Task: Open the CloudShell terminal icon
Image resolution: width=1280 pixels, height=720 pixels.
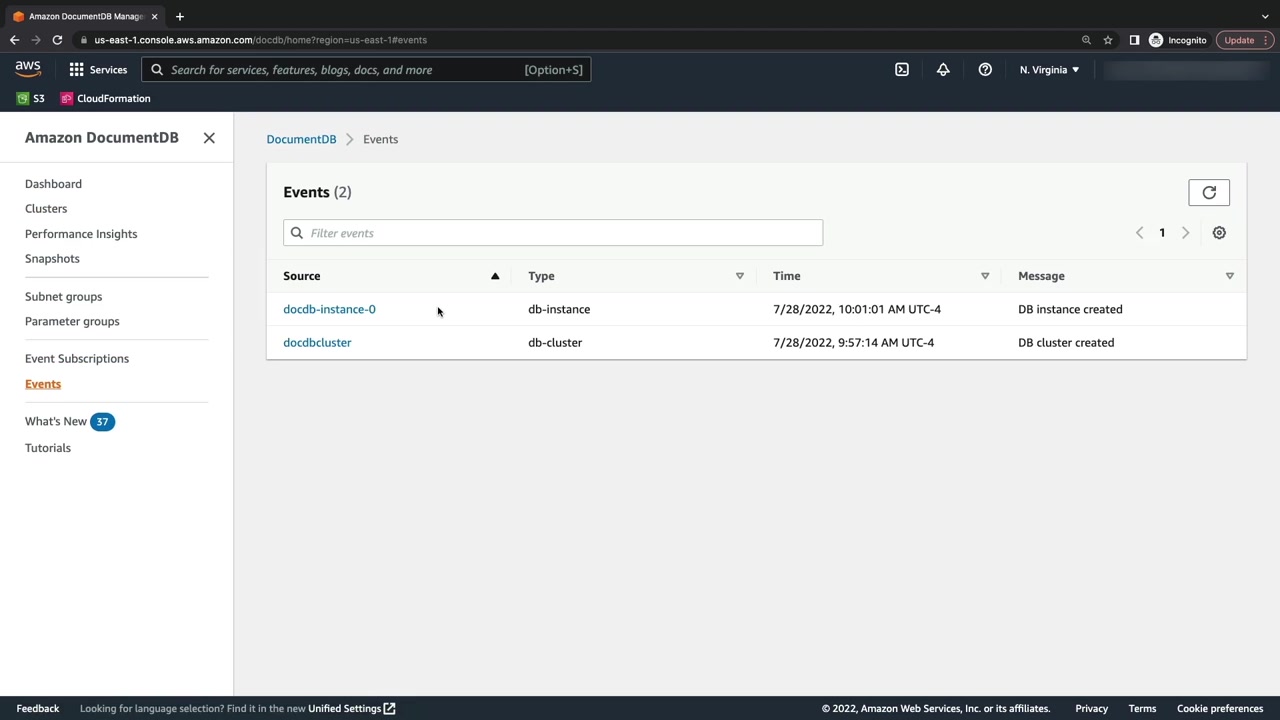Action: pyautogui.click(x=902, y=70)
